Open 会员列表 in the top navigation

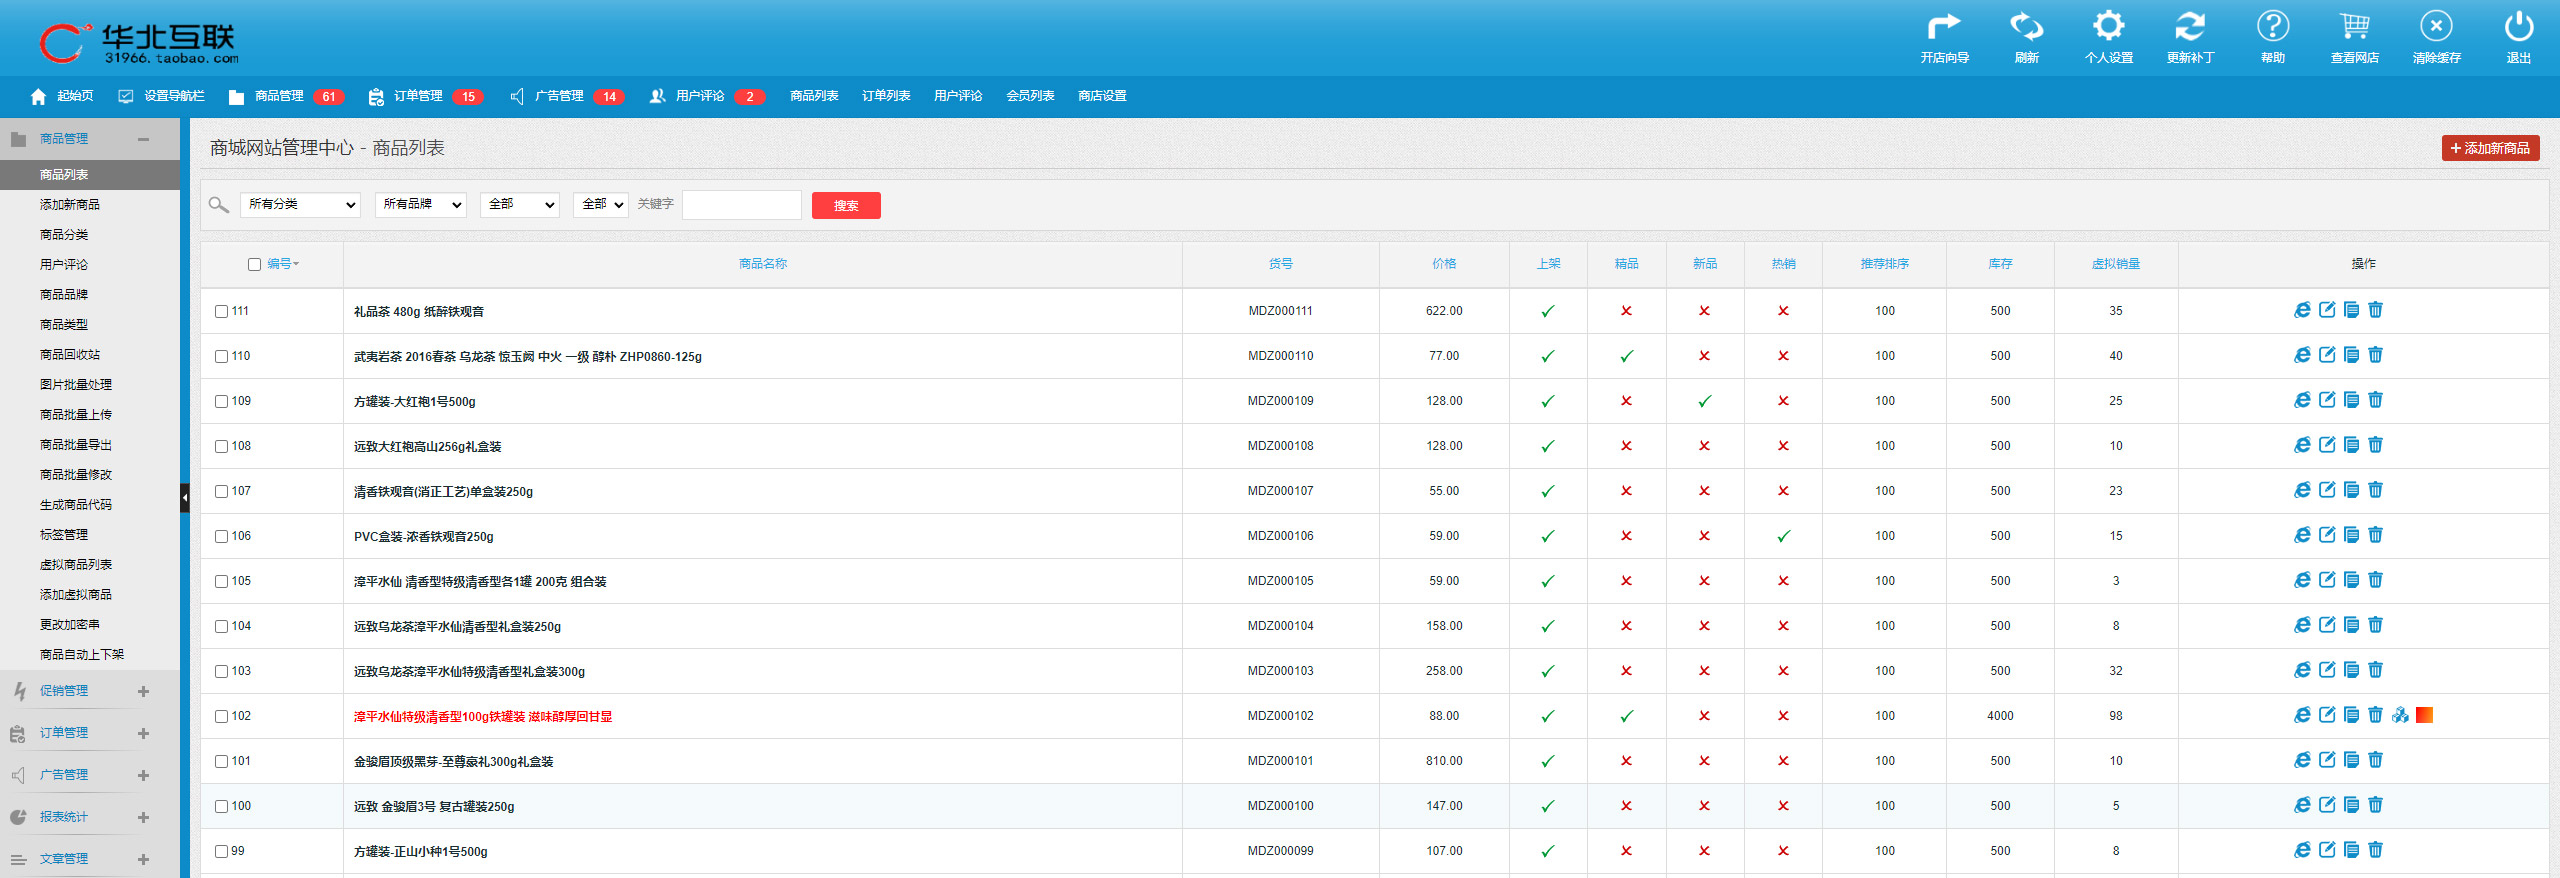(1030, 96)
